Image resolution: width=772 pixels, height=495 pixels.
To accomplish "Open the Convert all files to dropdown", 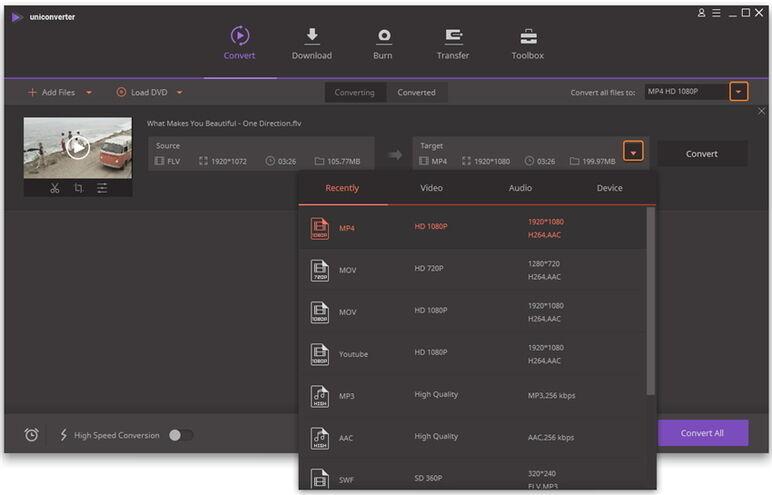I will [738, 92].
